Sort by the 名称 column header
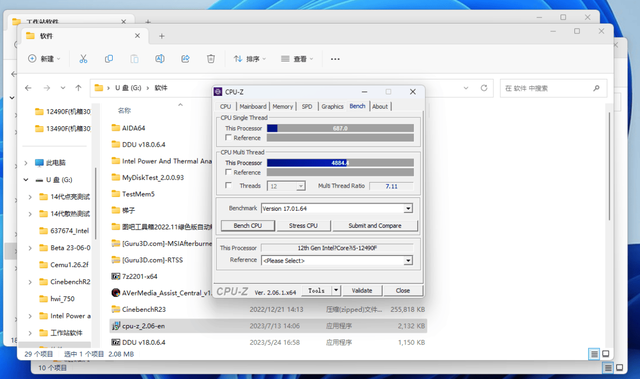 pos(124,111)
